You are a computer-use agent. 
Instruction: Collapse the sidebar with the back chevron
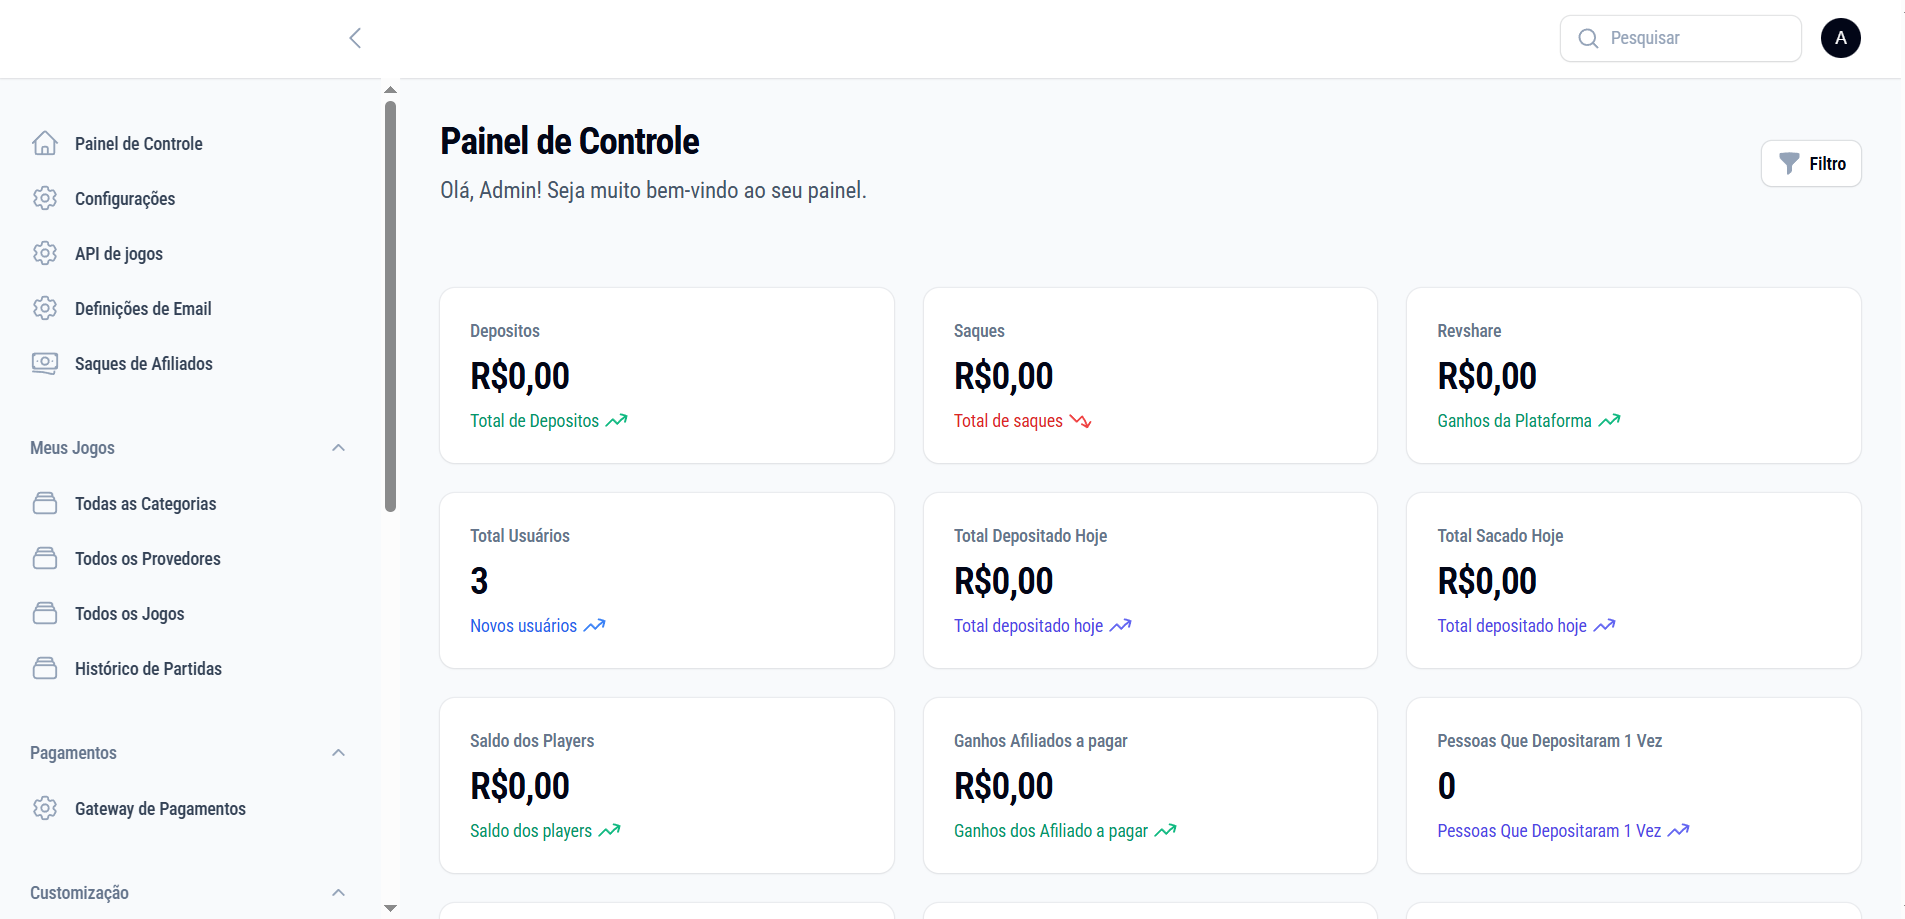tap(355, 38)
